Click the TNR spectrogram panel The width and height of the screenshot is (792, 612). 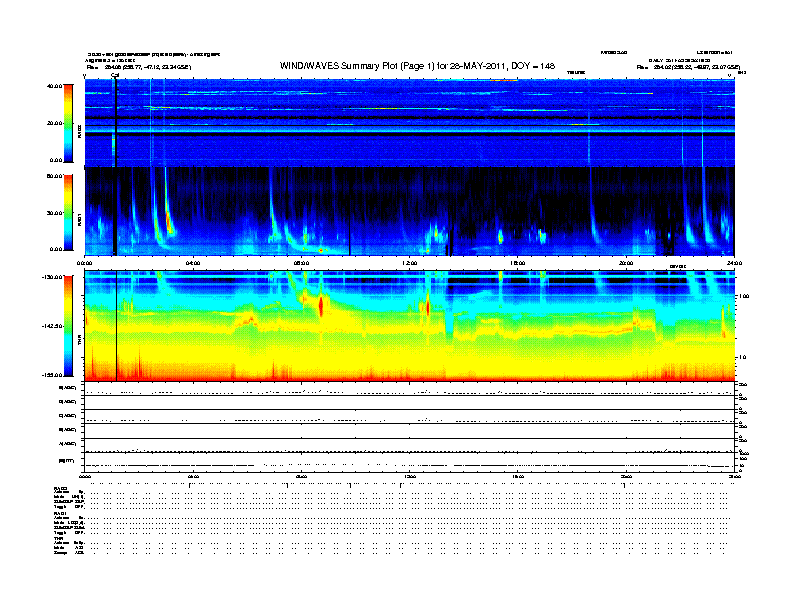point(410,326)
